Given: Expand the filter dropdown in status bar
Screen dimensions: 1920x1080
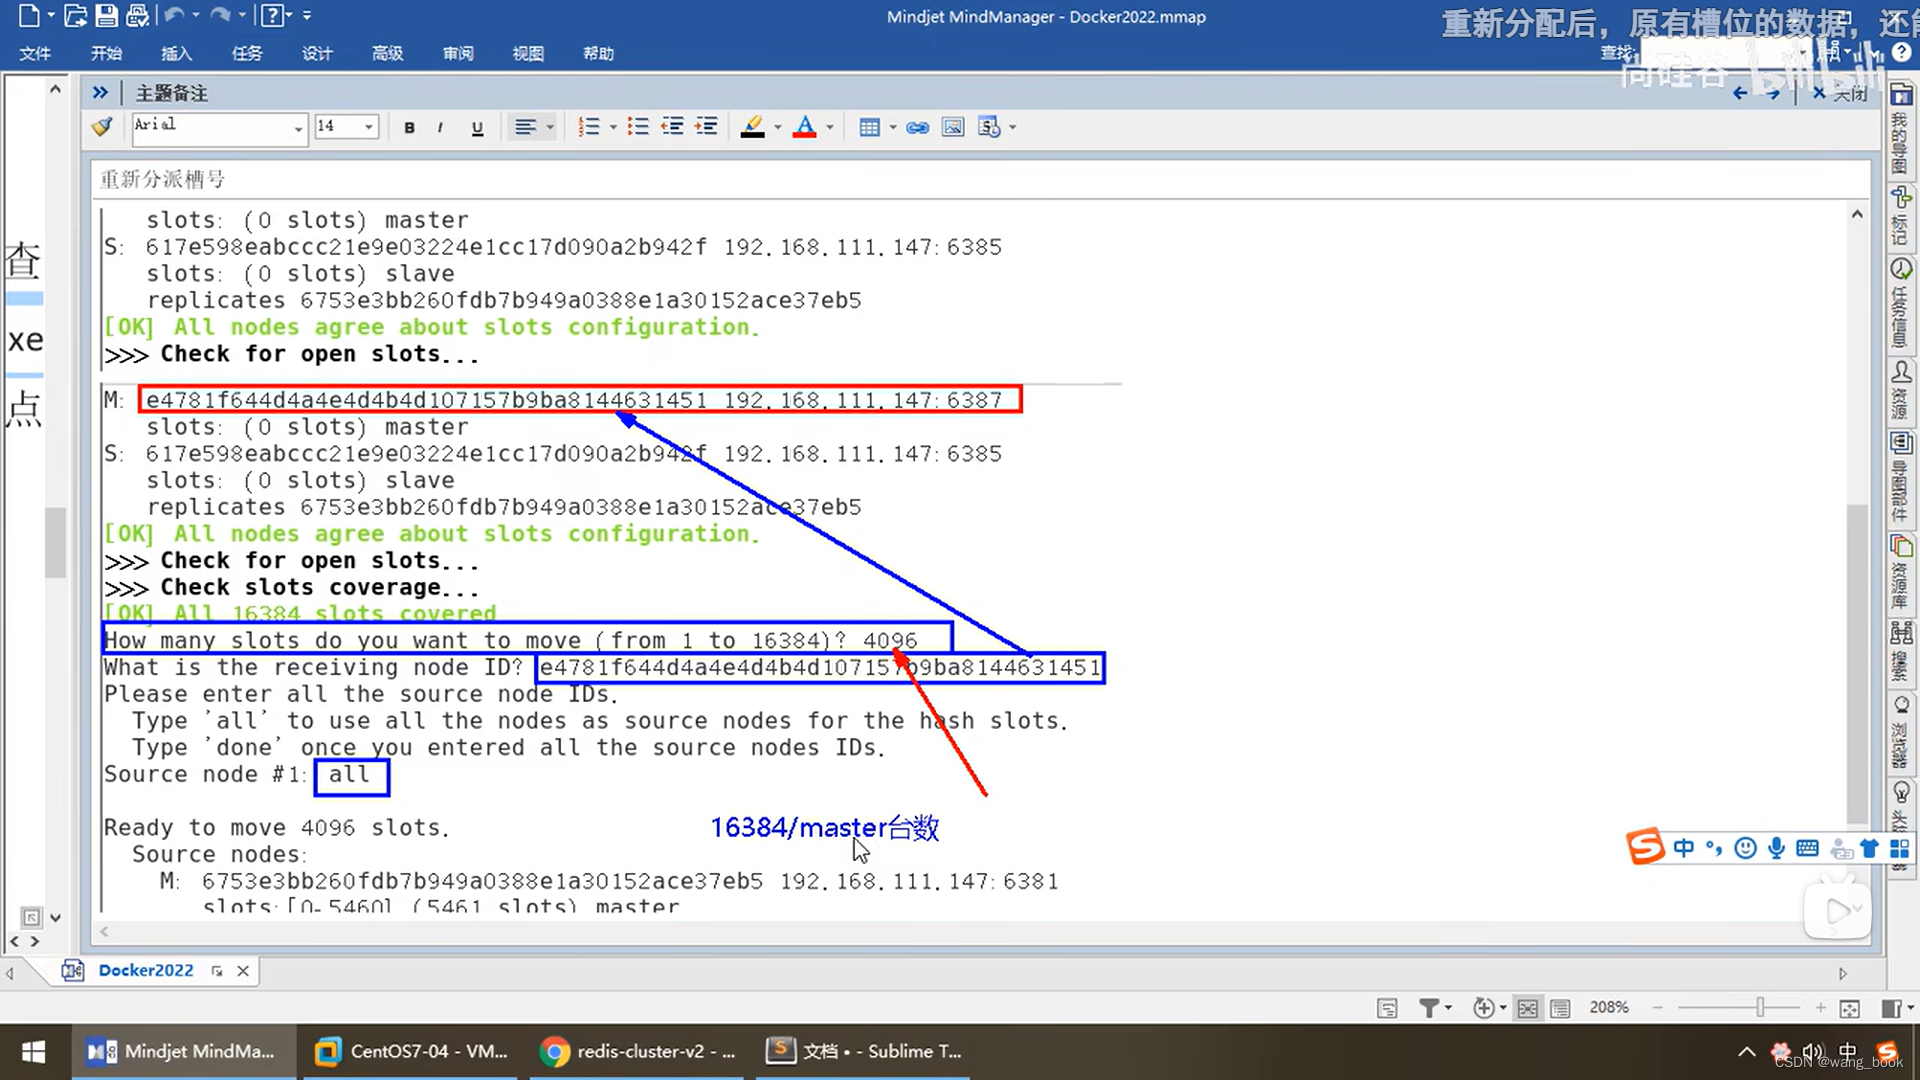Looking at the screenshot, I should (1448, 1008).
